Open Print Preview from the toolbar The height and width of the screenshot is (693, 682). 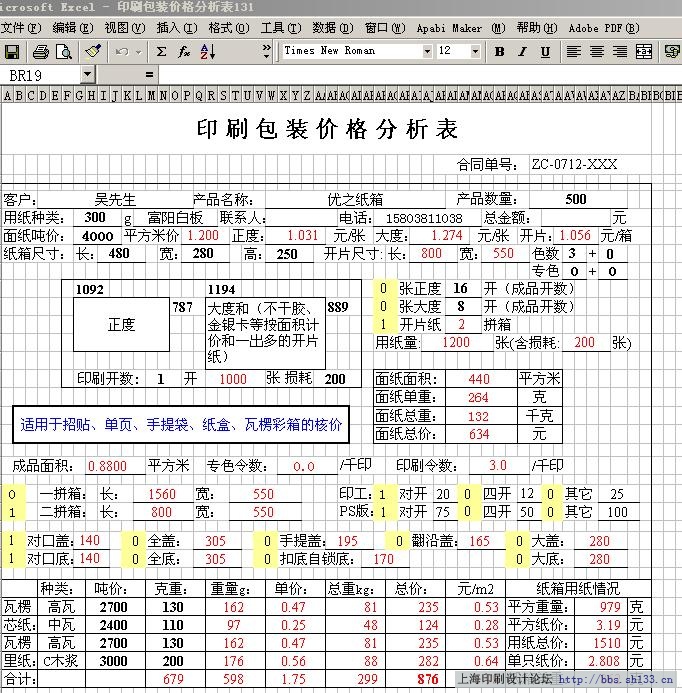63,51
